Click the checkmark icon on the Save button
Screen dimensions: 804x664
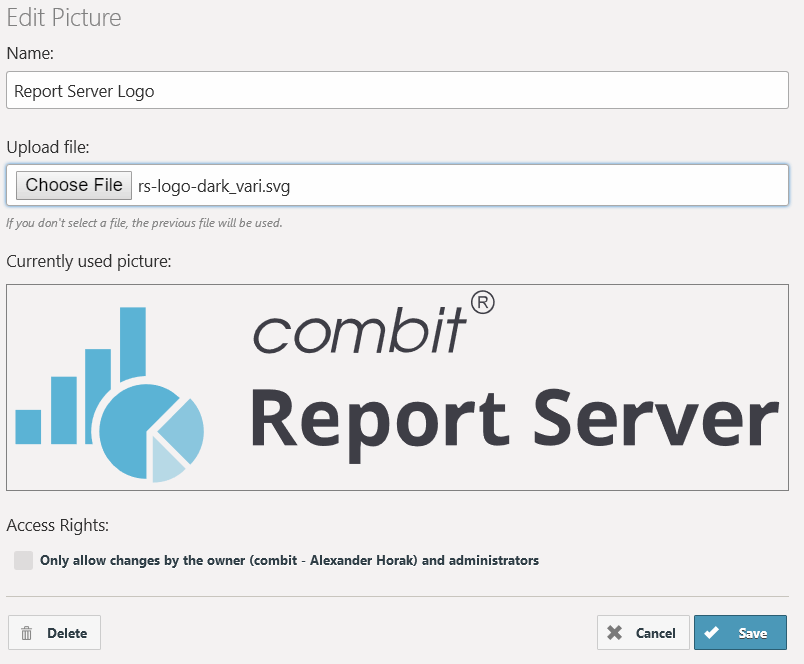(x=711, y=633)
